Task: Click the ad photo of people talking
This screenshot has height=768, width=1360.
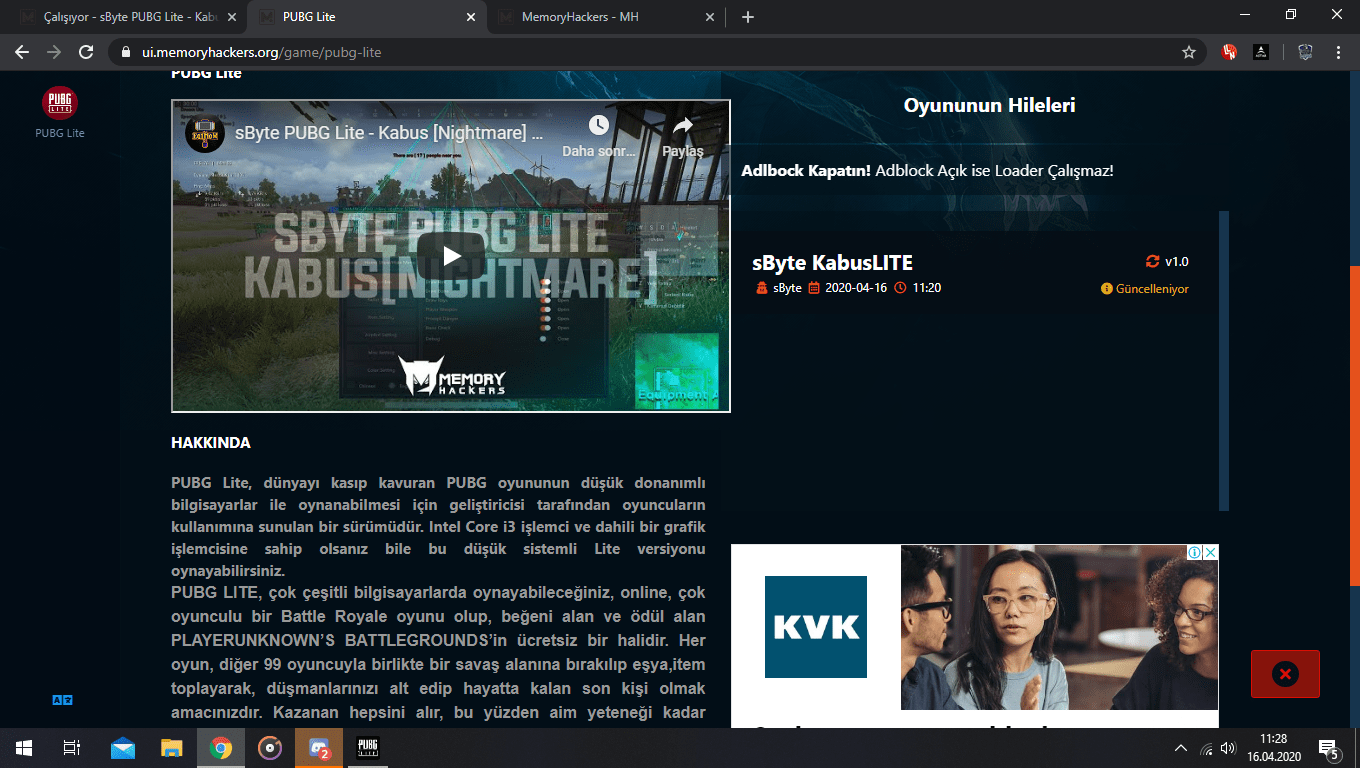Action: (1059, 627)
